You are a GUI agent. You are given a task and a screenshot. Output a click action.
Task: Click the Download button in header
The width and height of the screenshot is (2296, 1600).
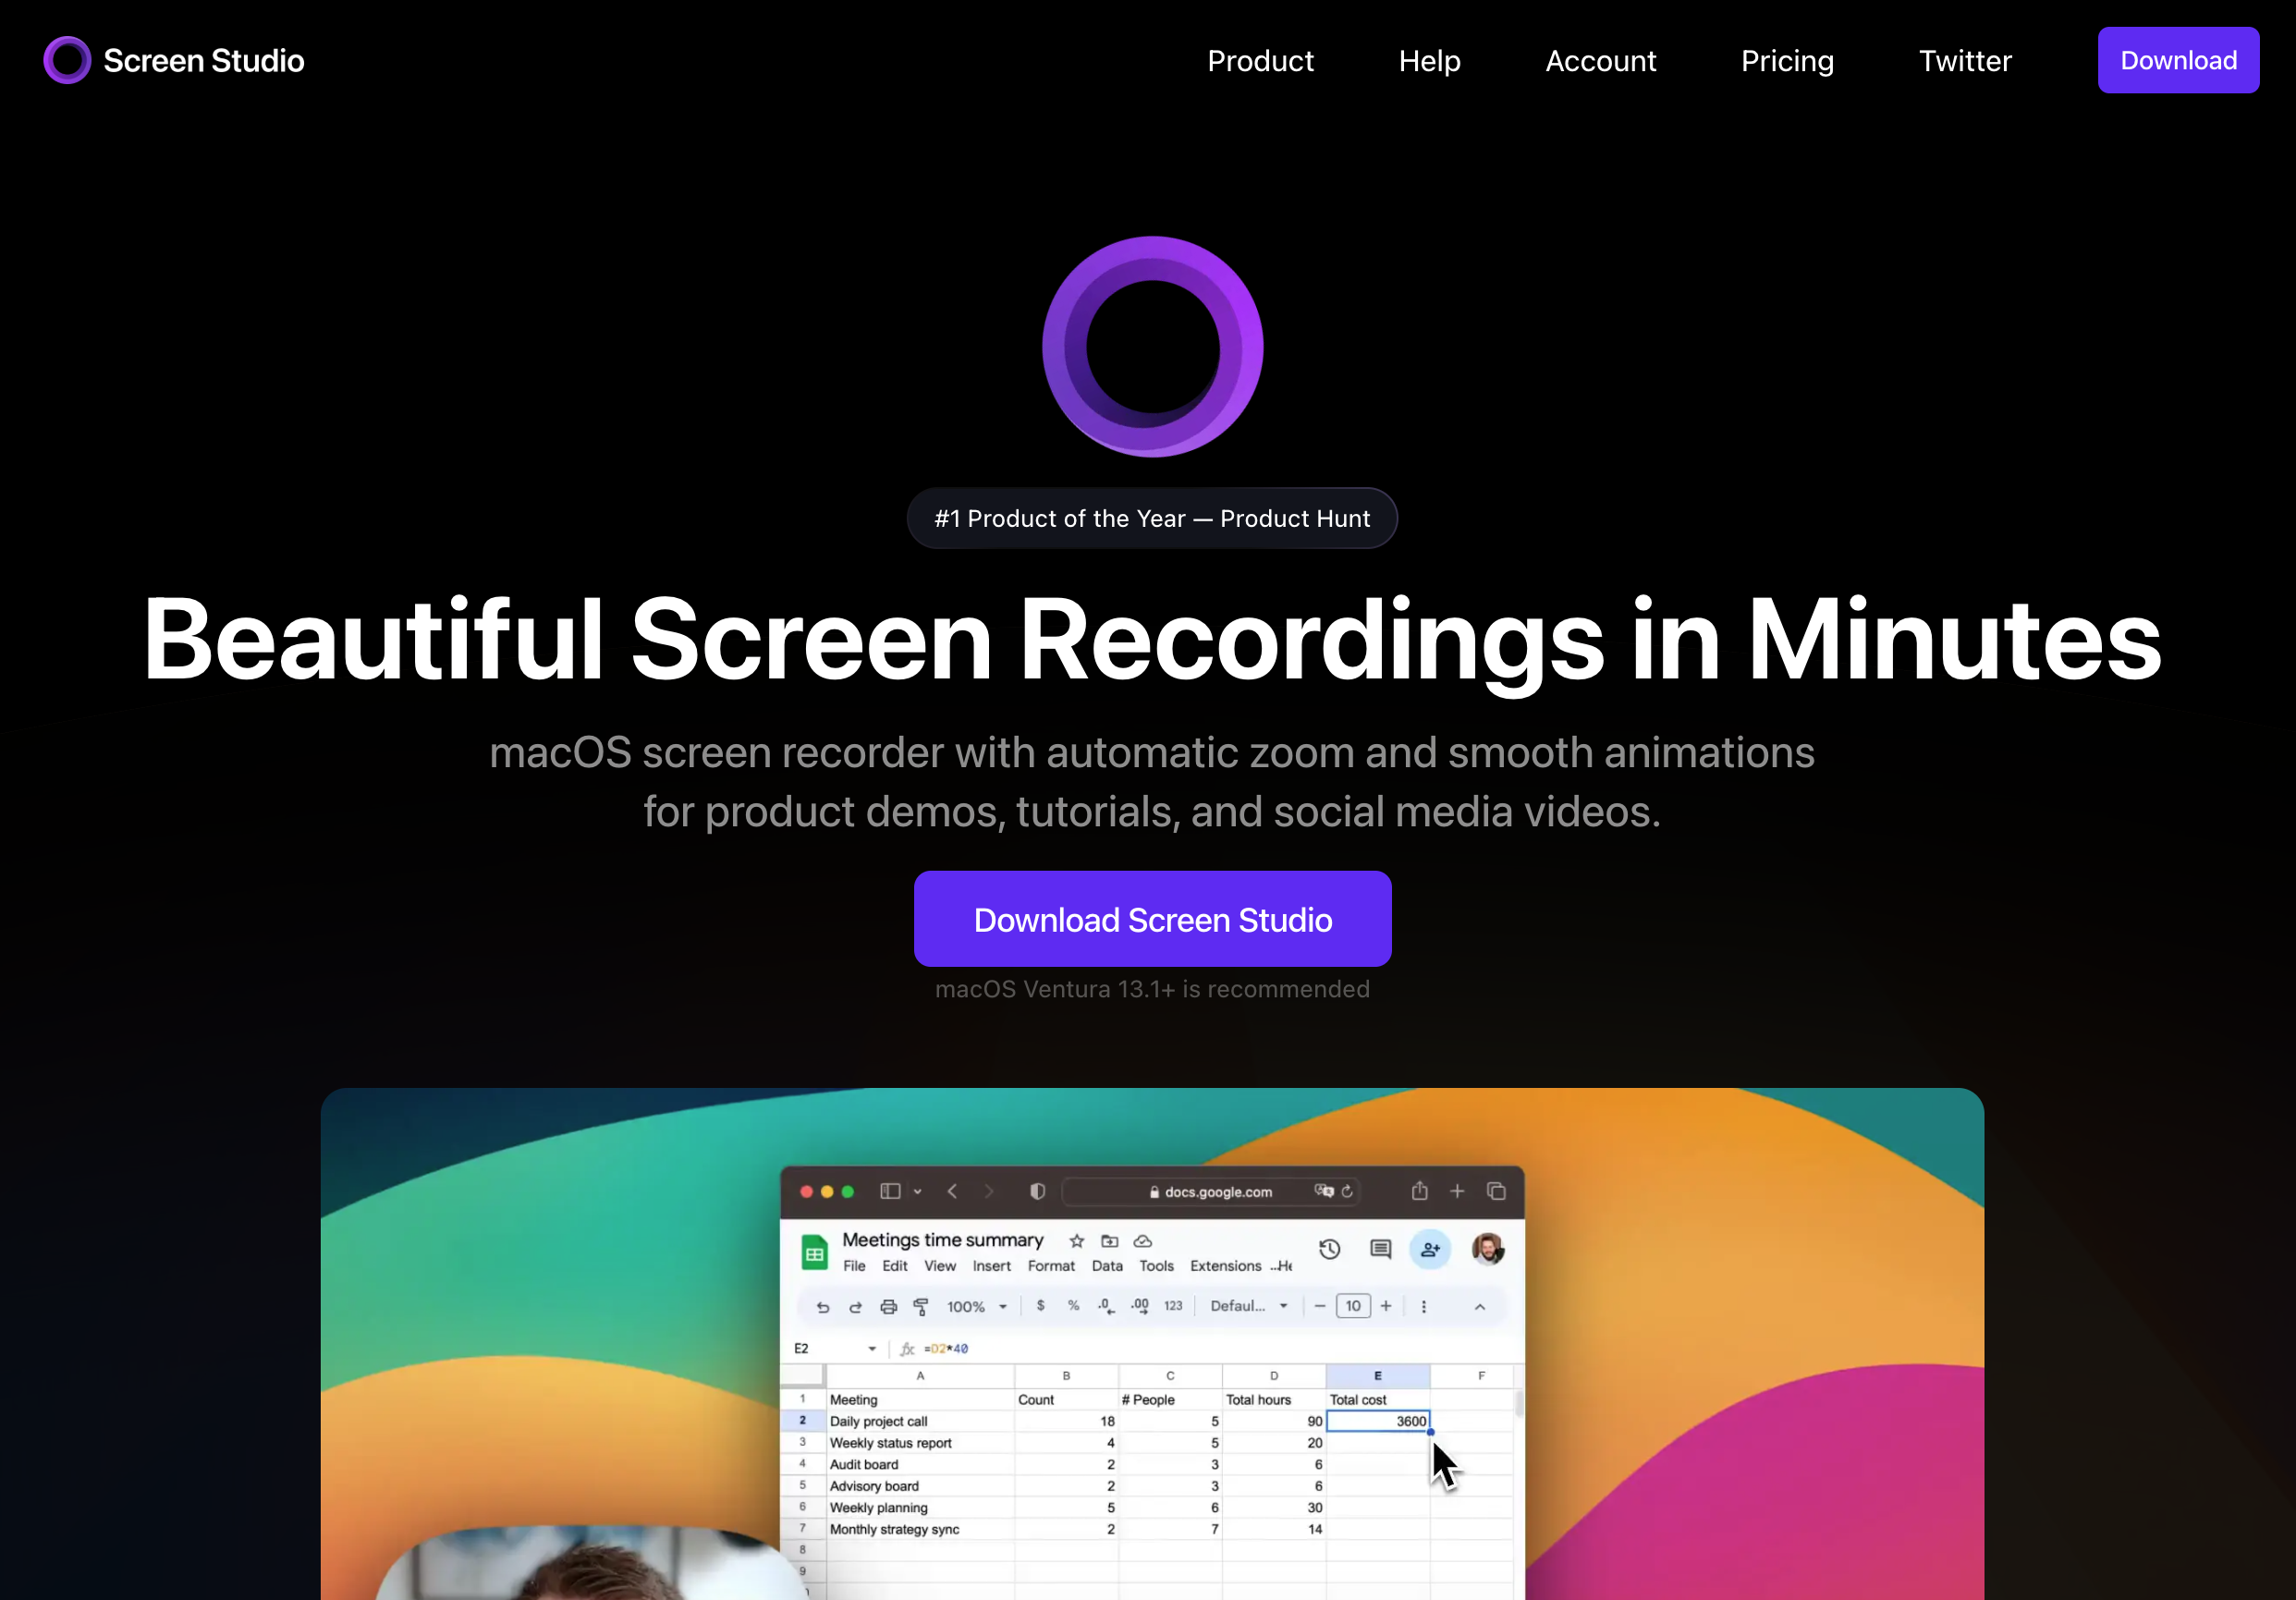pyautogui.click(x=2178, y=60)
